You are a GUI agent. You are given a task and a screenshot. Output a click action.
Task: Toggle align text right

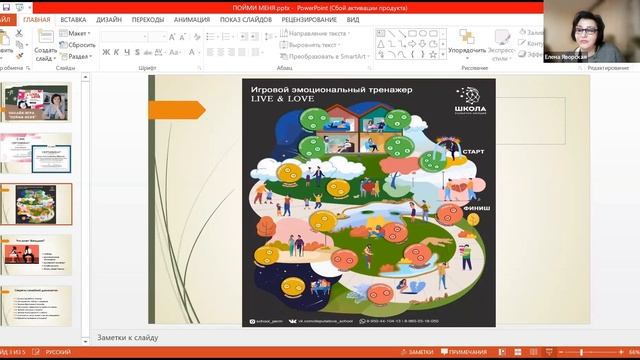231,52
